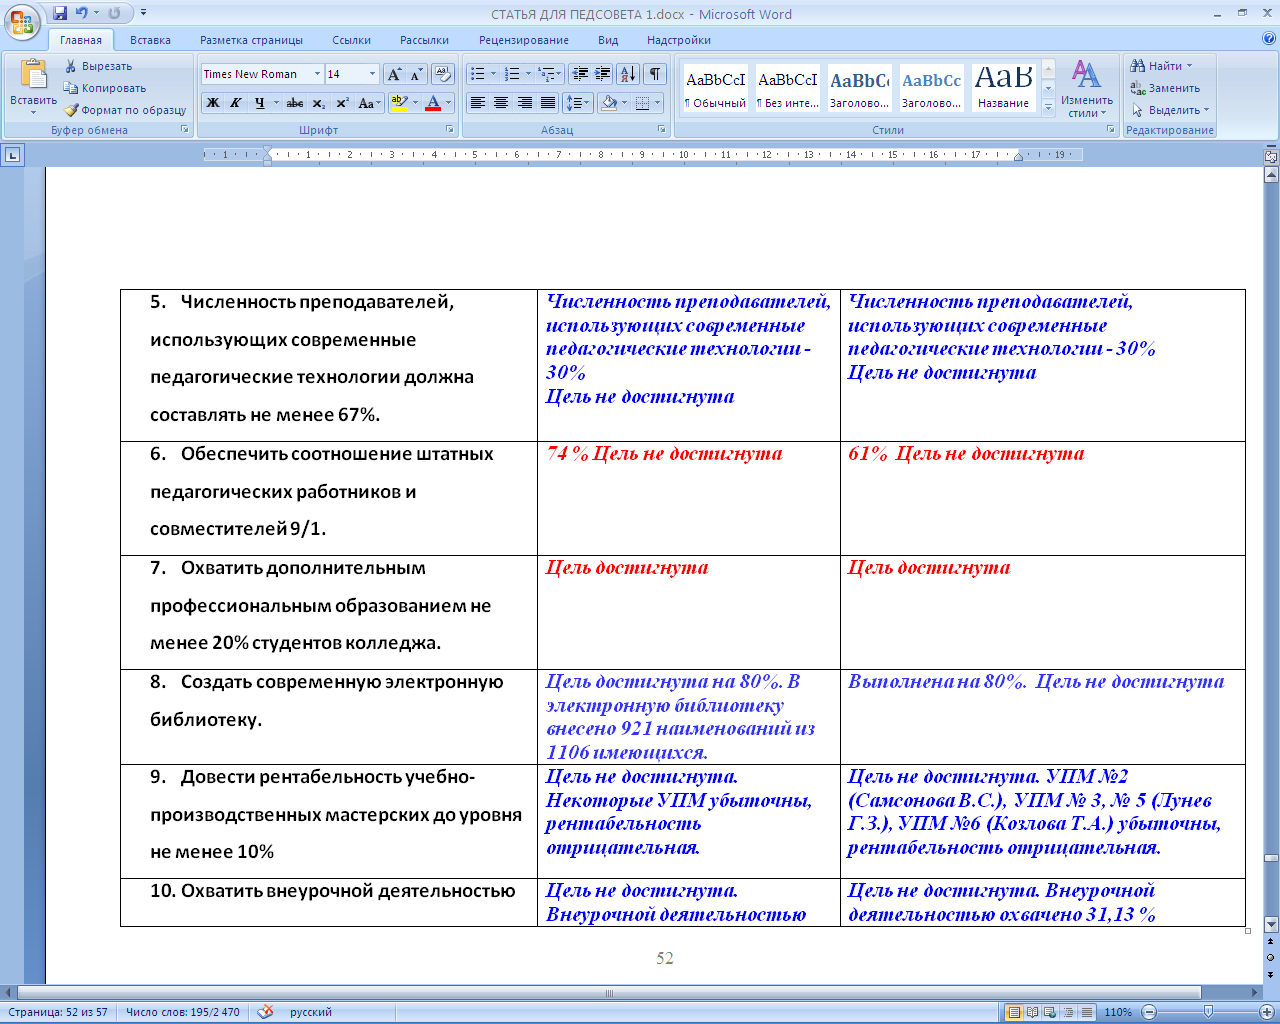Image resolution: width=1280 pixels, height=1024 pixels.
Task: Toggle bold (Ж) formatting
Action: point(213,103)
